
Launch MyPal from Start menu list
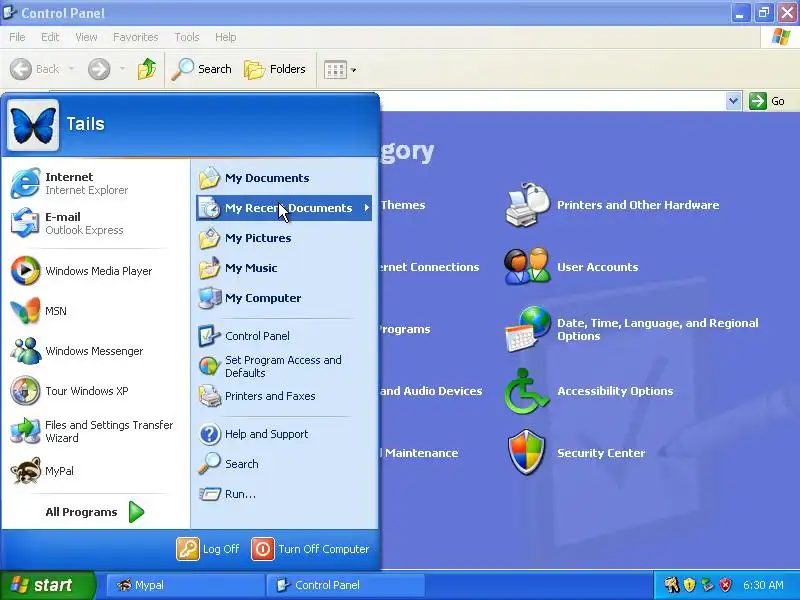tap(94, 471)
